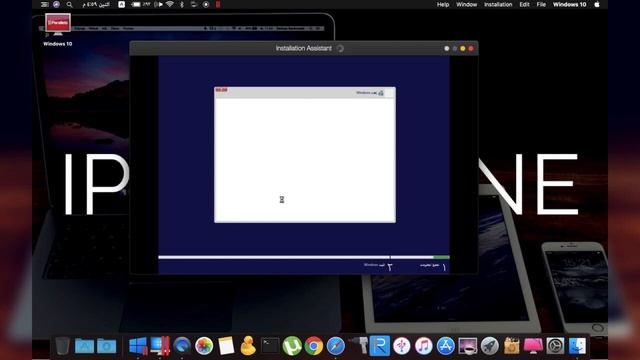Launch Photos from the Dock
This screenshot has height=360, width=640.
click(204, 346)
